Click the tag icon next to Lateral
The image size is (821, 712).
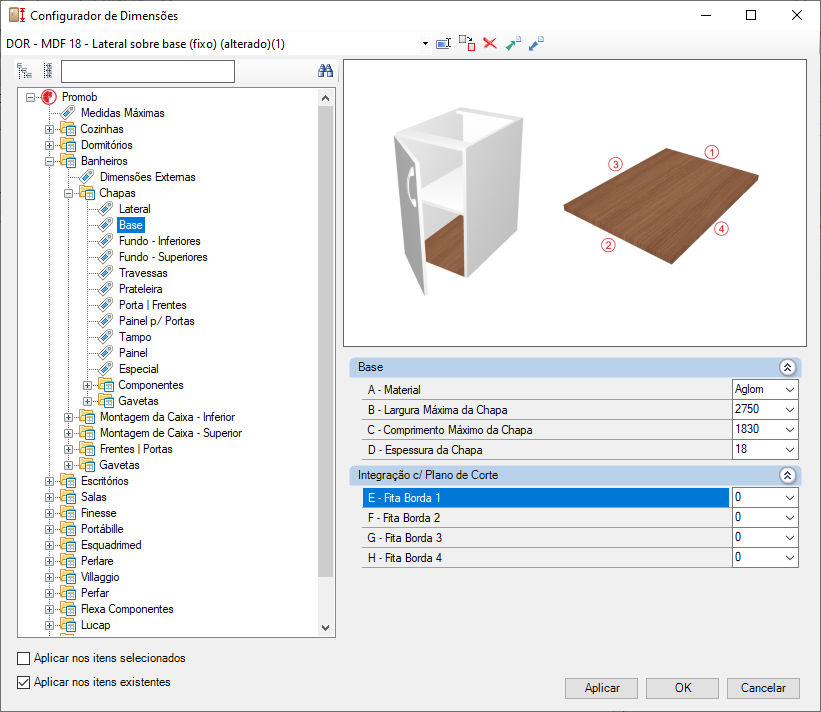click(106, 209)
